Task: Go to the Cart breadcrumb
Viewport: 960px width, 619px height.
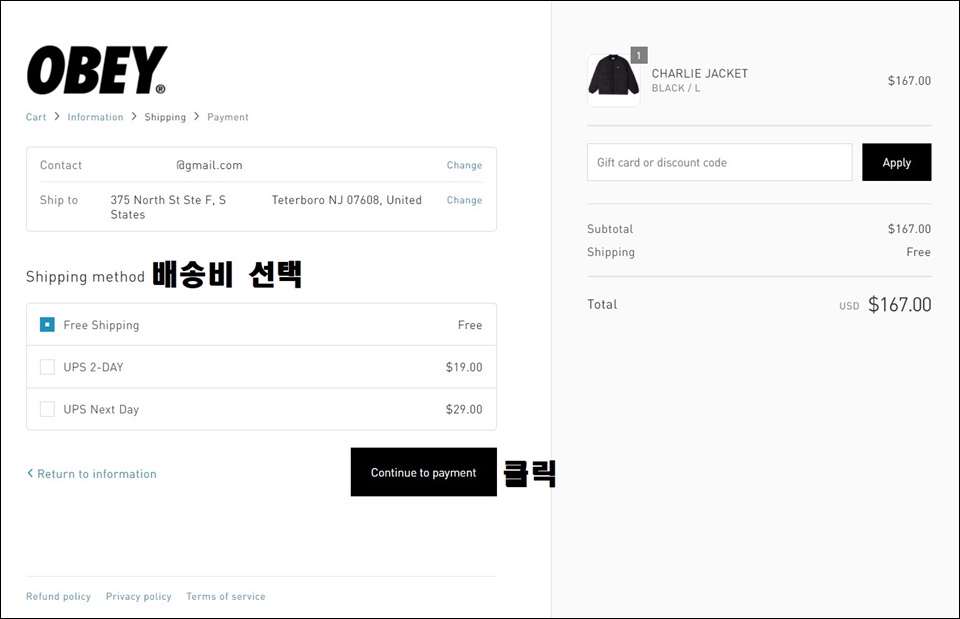Action: pyautogui.click(x=36, y=117)
